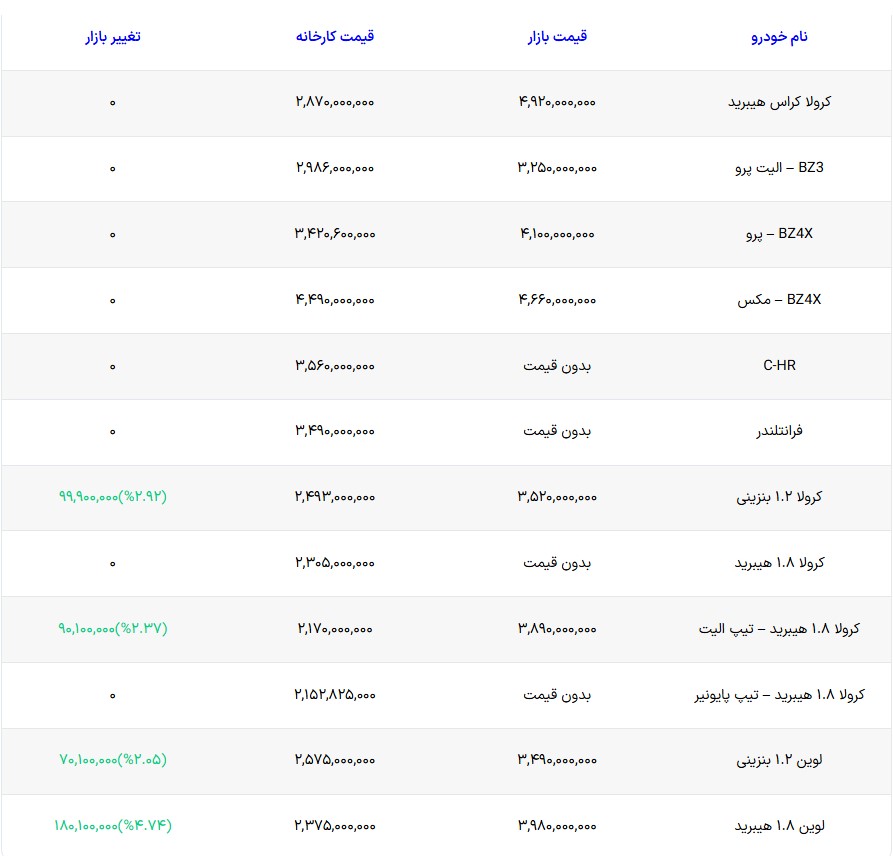893x856 pixels.
Task: Click market price of کرولا کراس هیبرید
Action: (x=557, y=102)
